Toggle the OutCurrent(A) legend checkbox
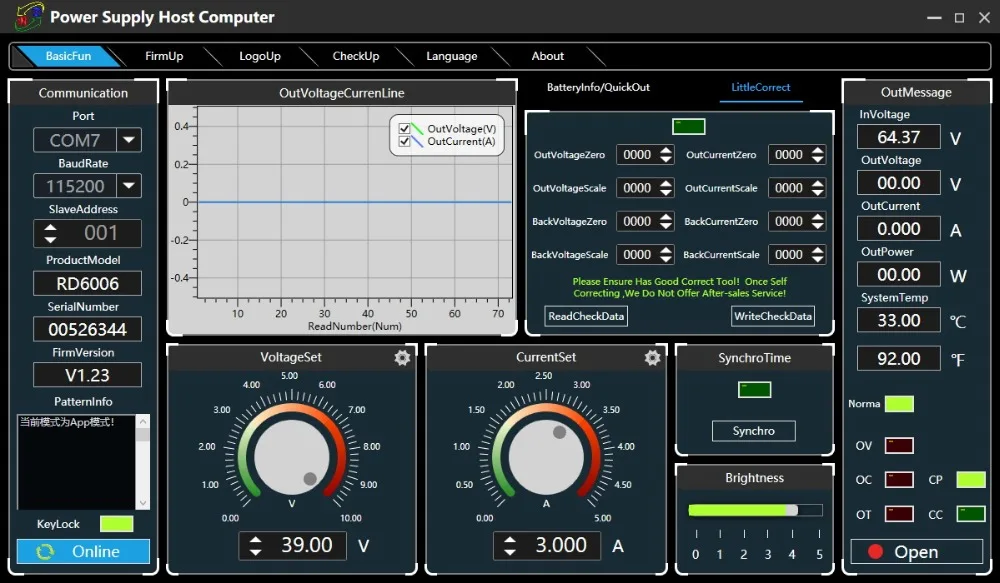 click(404, 141)
